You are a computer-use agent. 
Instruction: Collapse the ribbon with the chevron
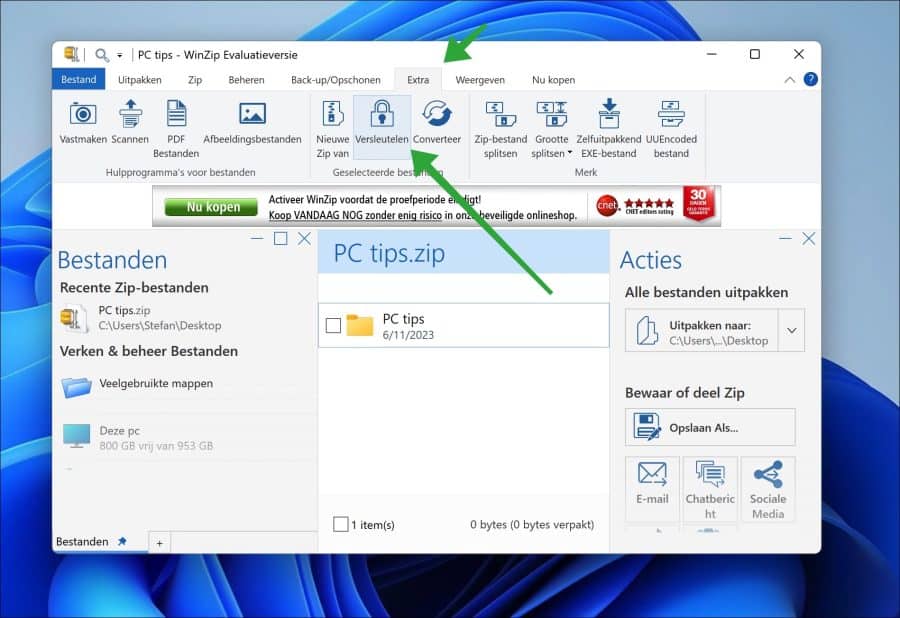pos(790,80)
